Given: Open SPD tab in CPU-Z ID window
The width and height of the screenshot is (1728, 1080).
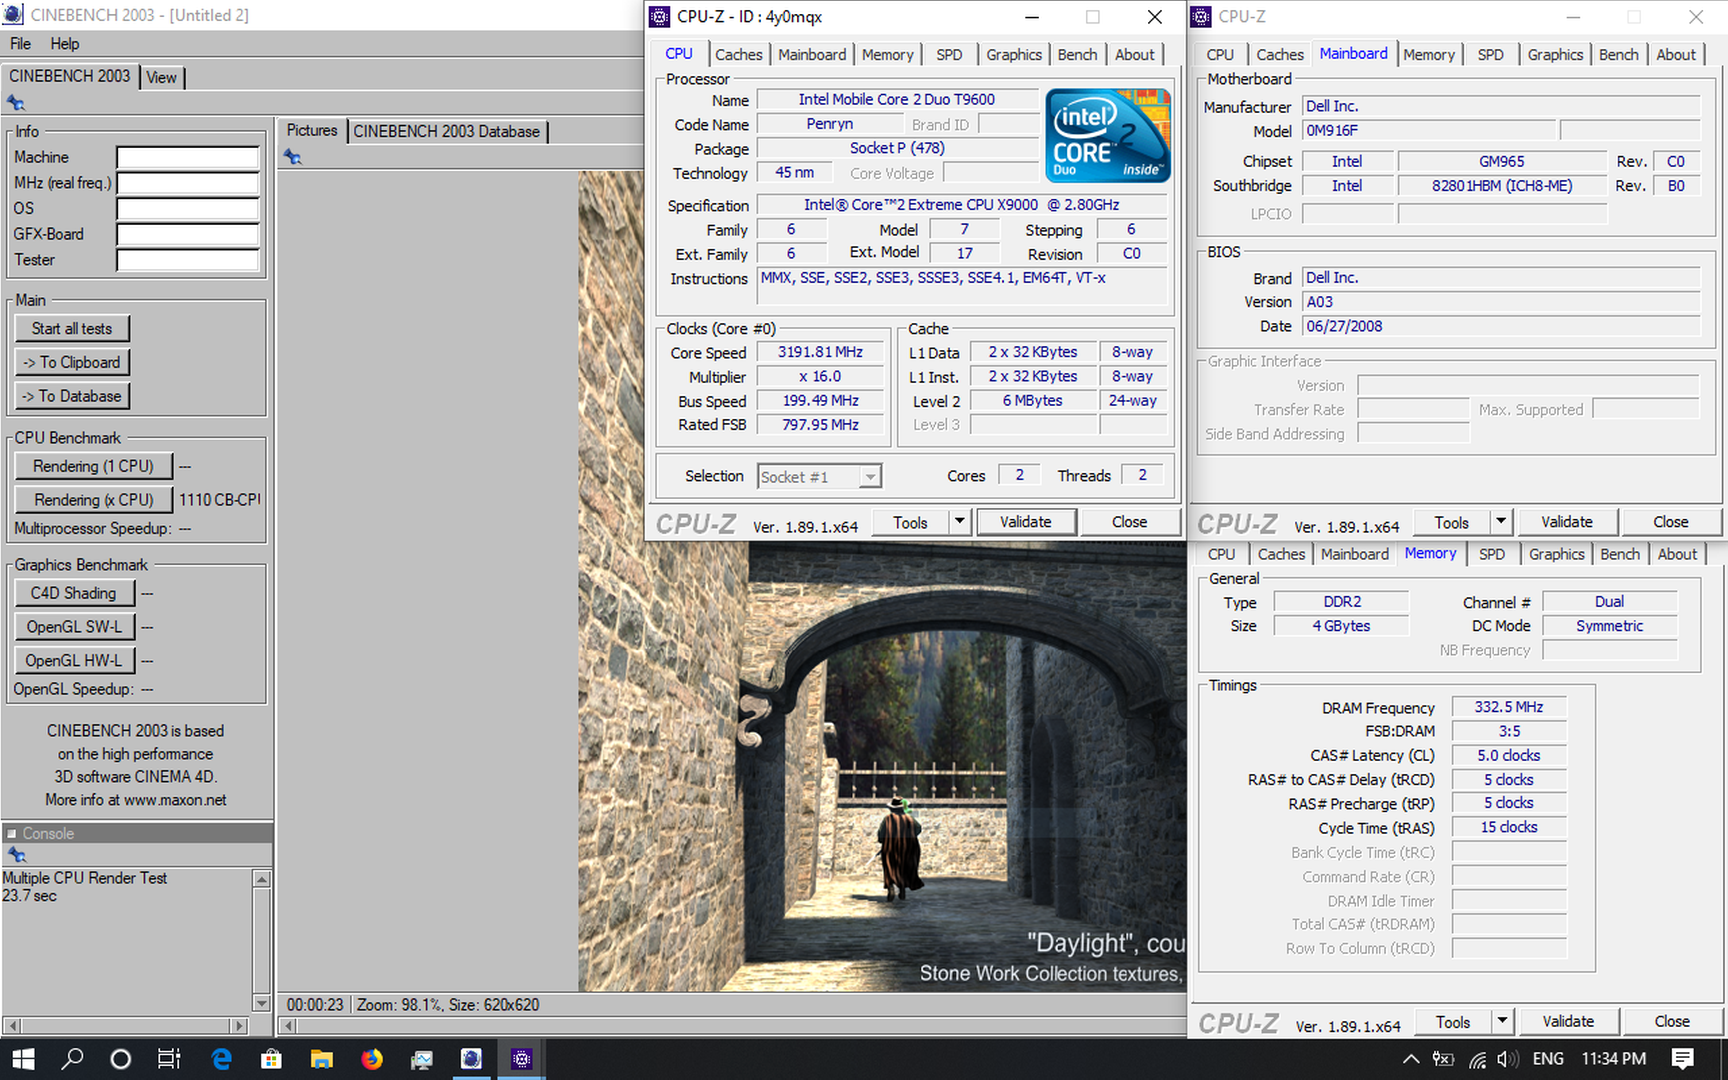Looking at the screenshot, I should click(x=949, y=55).
